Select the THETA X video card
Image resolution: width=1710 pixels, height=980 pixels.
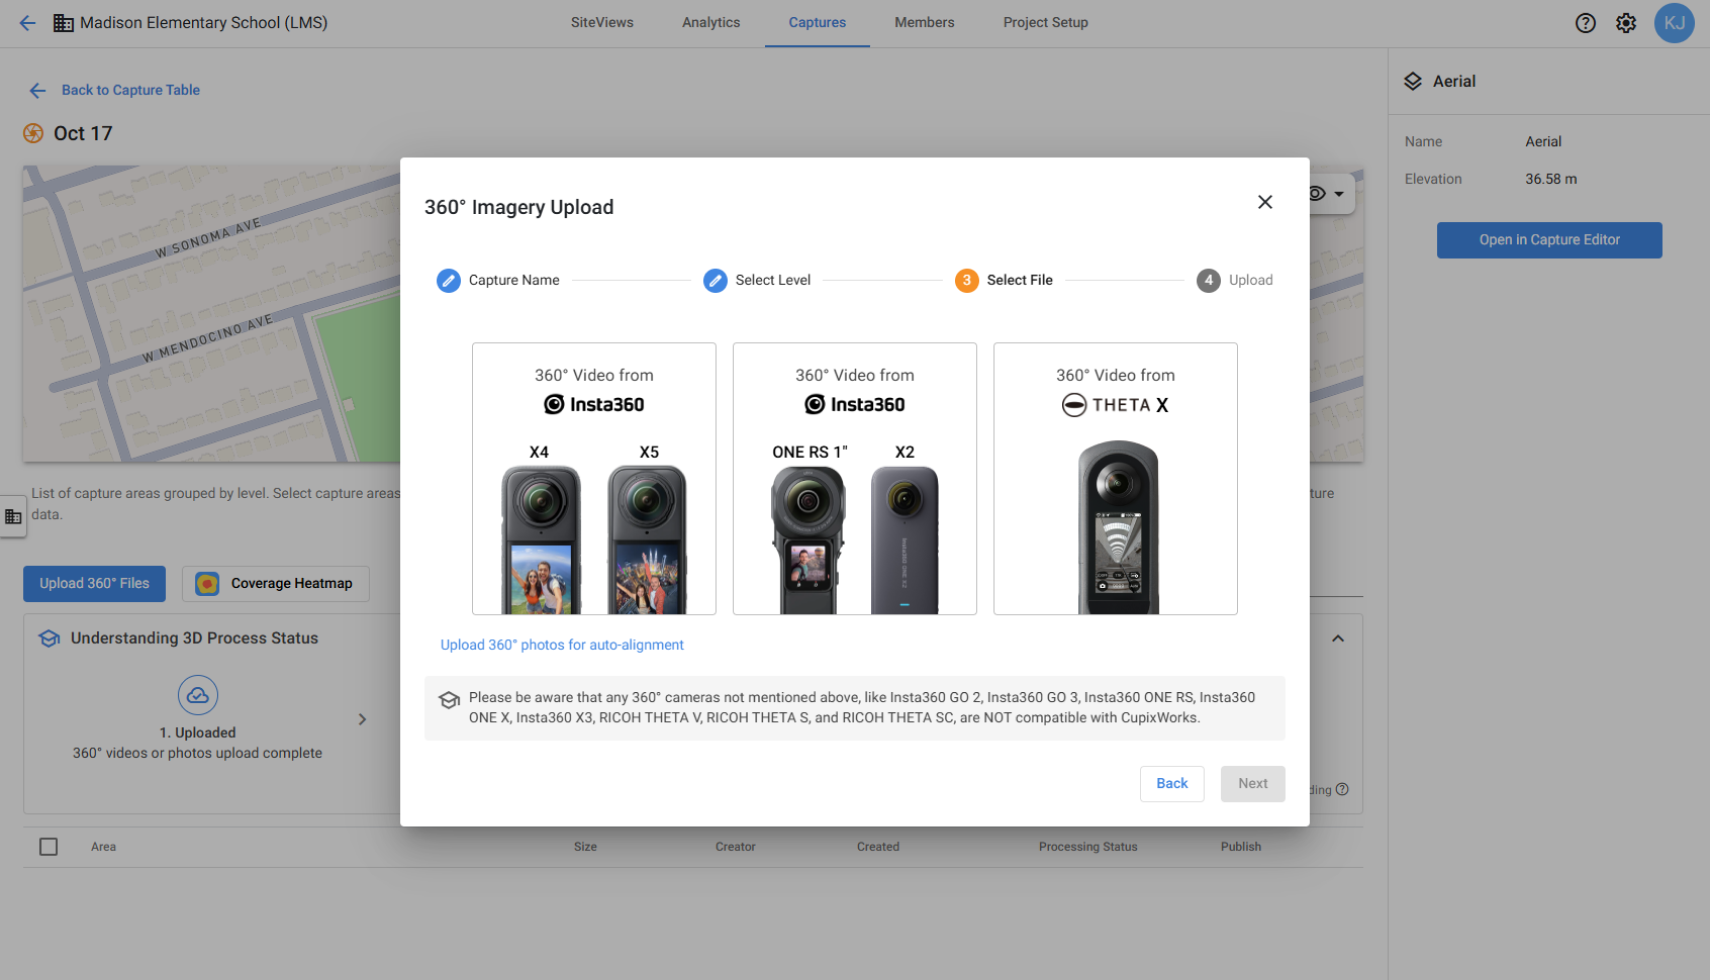(1116, 479)
